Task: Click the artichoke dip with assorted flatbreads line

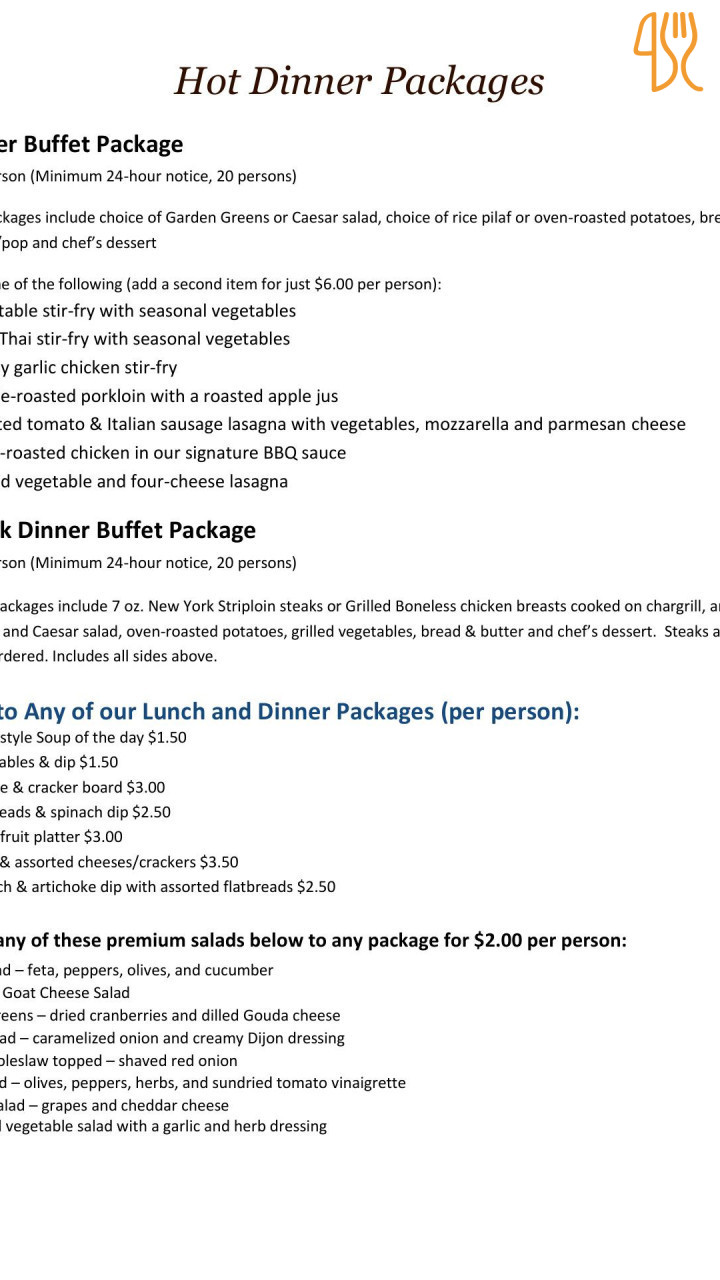Action: [168, 886]
